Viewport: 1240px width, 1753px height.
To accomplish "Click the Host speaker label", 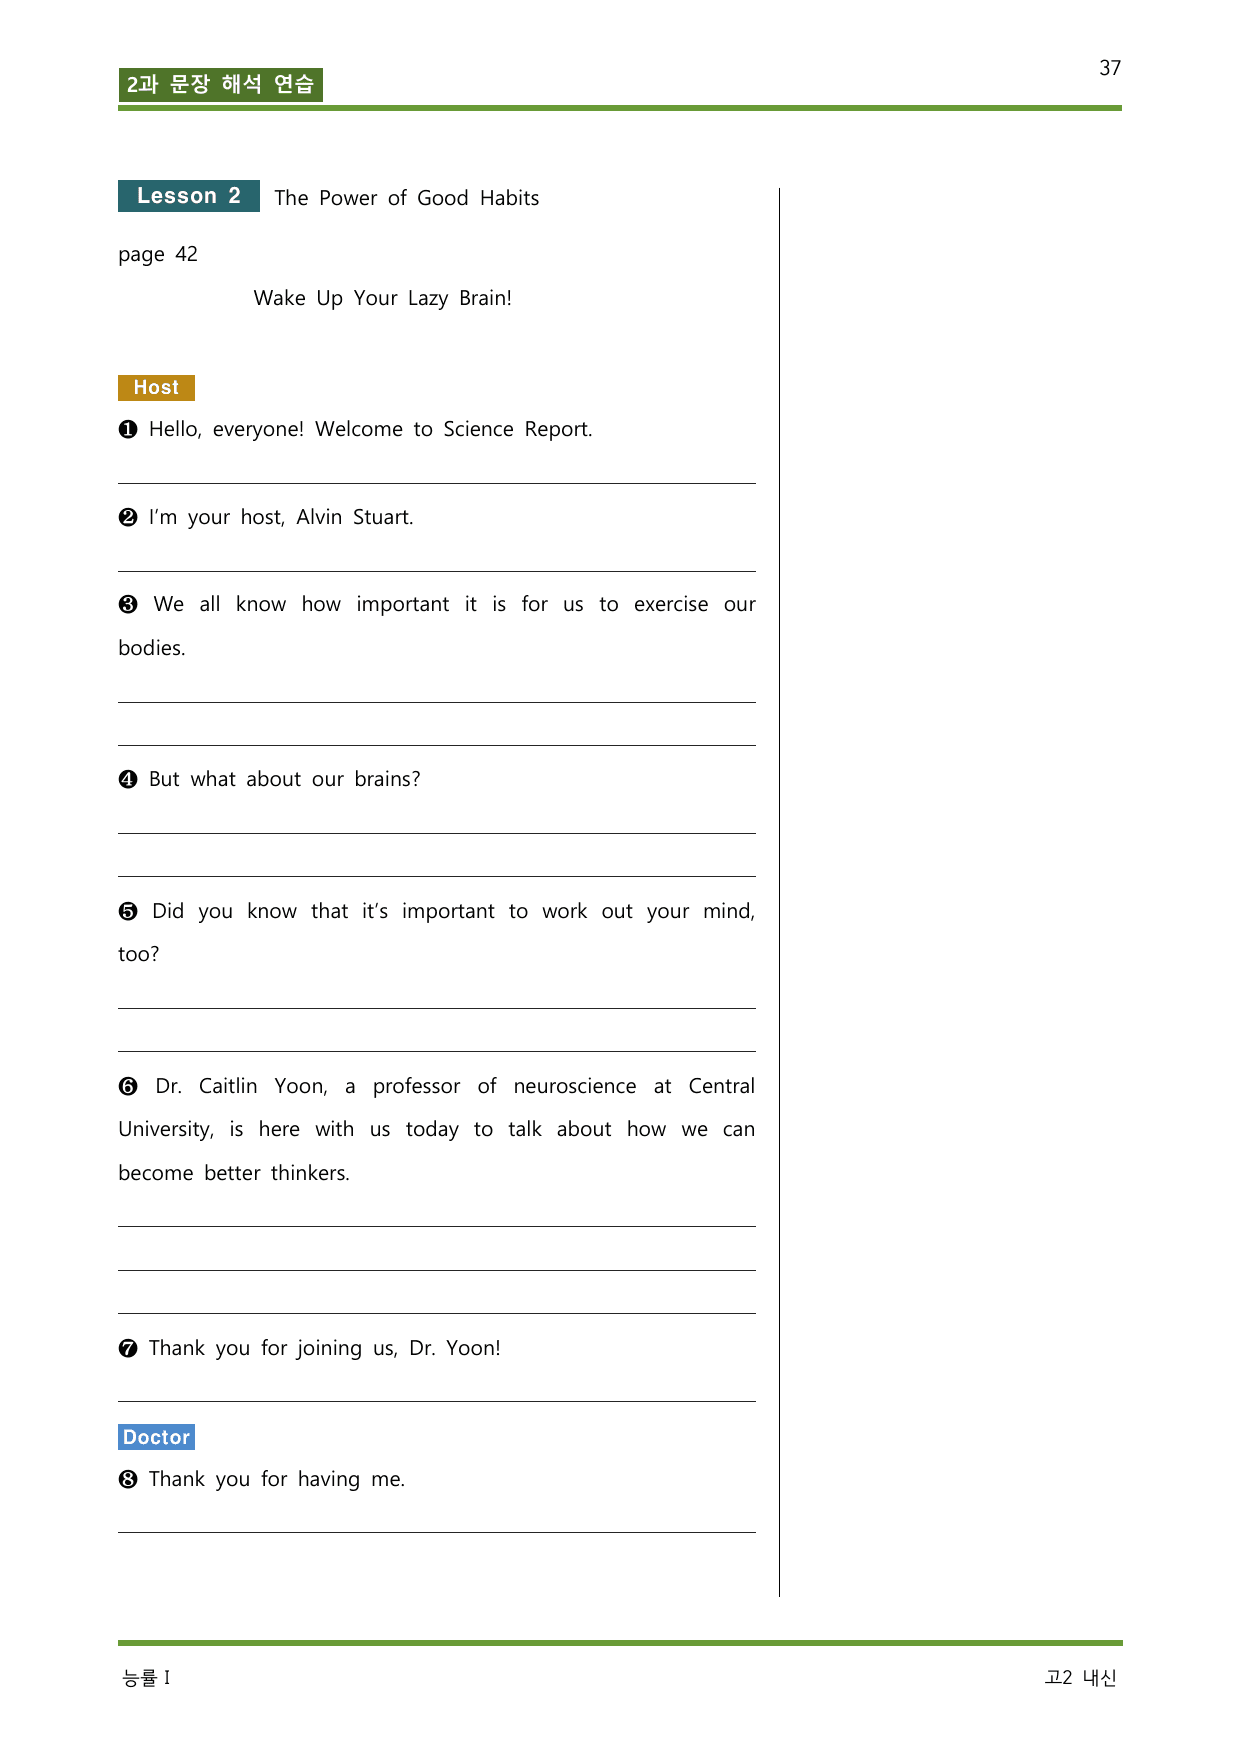I will click(156, 387).
